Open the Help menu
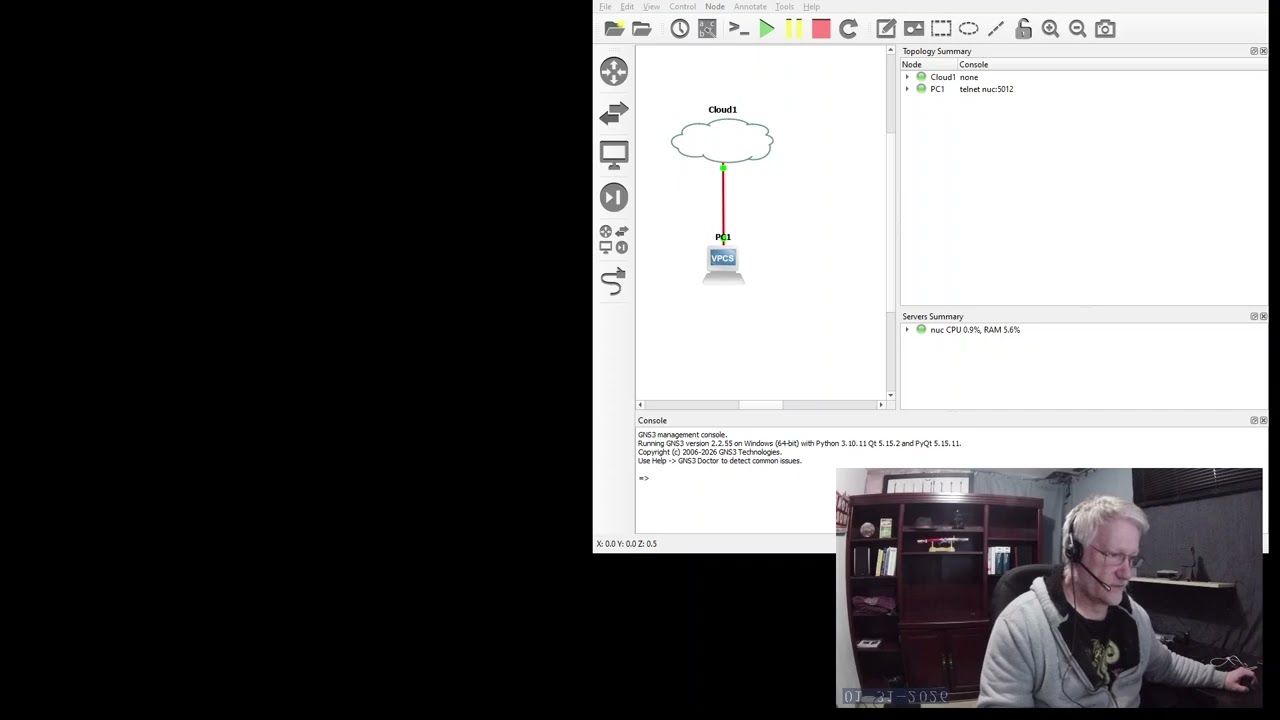This screenshot has width=1280, height=720. (x=811, y=7)
